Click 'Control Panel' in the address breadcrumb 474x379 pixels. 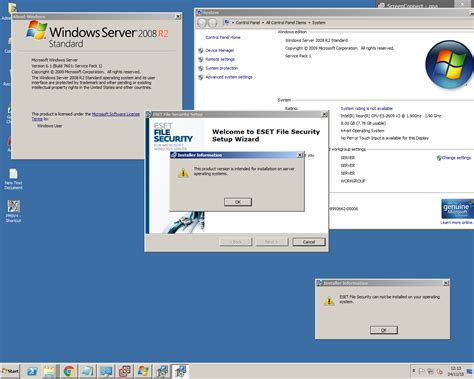click(x=247, y=23)
